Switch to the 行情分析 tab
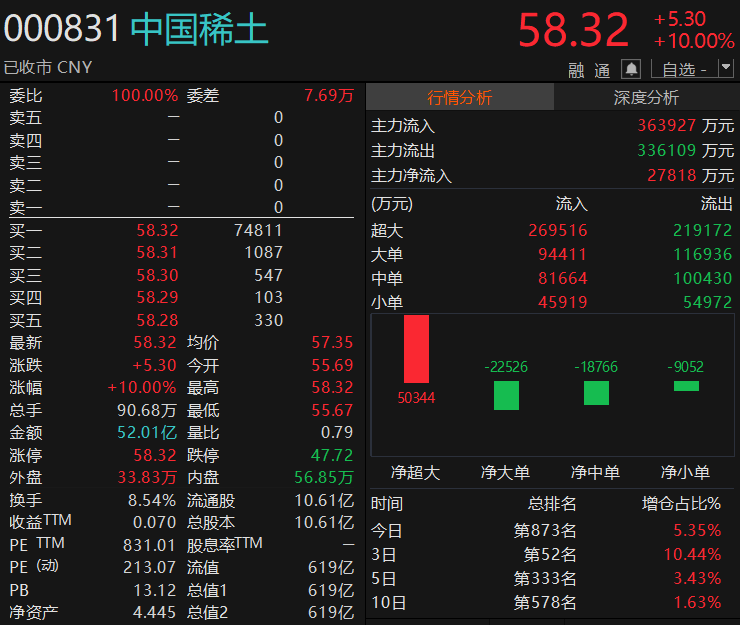 (460, 97)
